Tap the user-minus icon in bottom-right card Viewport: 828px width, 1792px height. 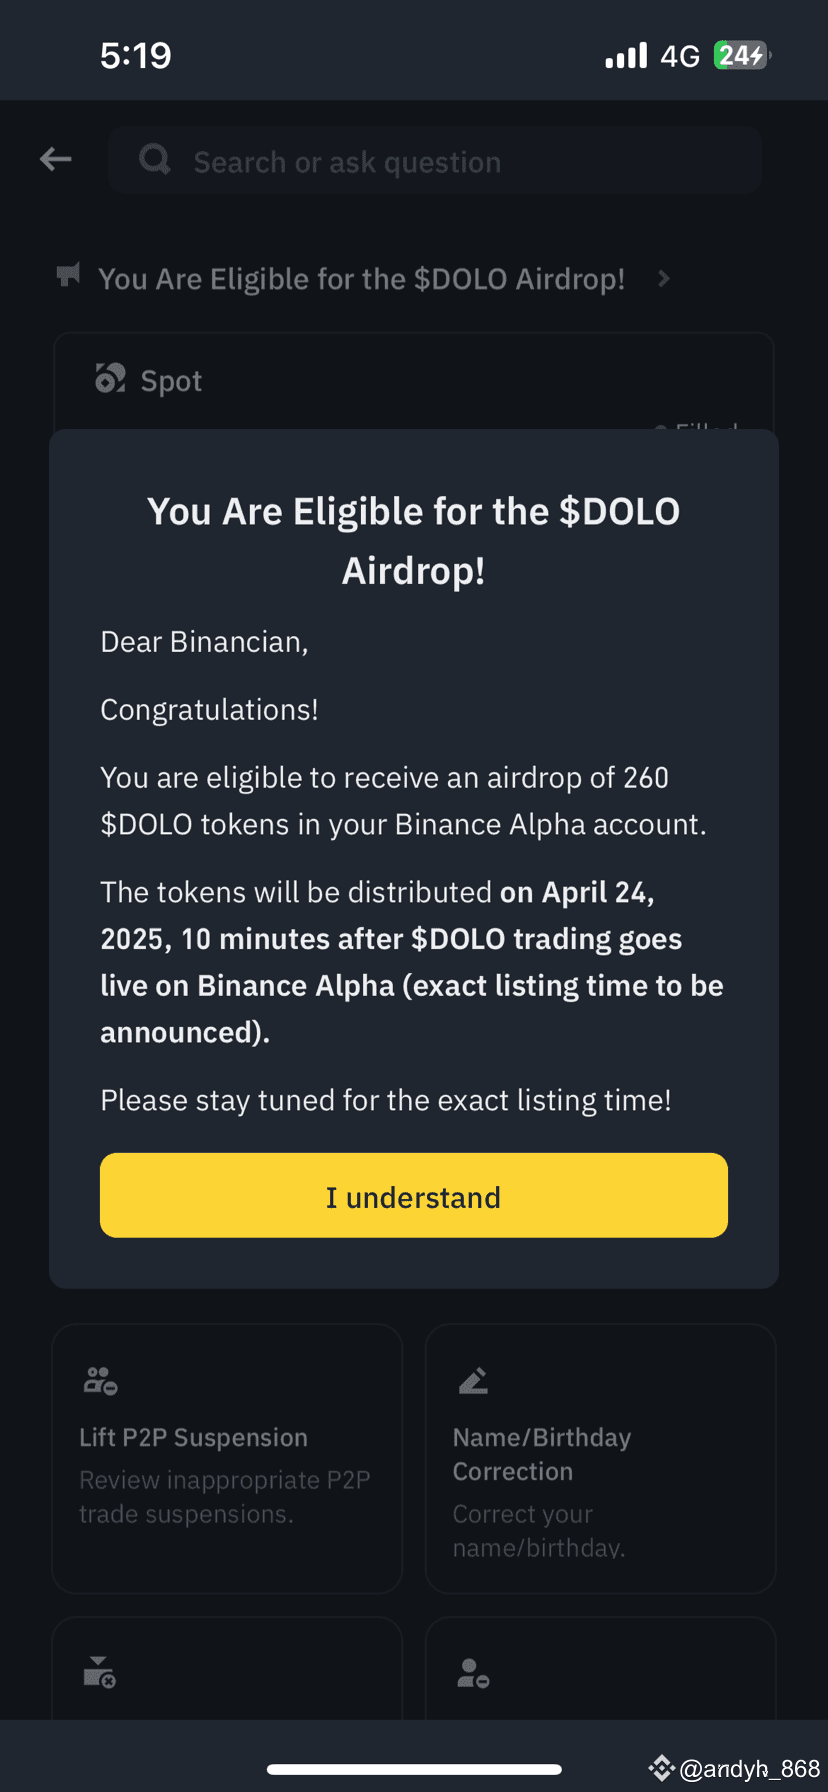coord(473,1672)
